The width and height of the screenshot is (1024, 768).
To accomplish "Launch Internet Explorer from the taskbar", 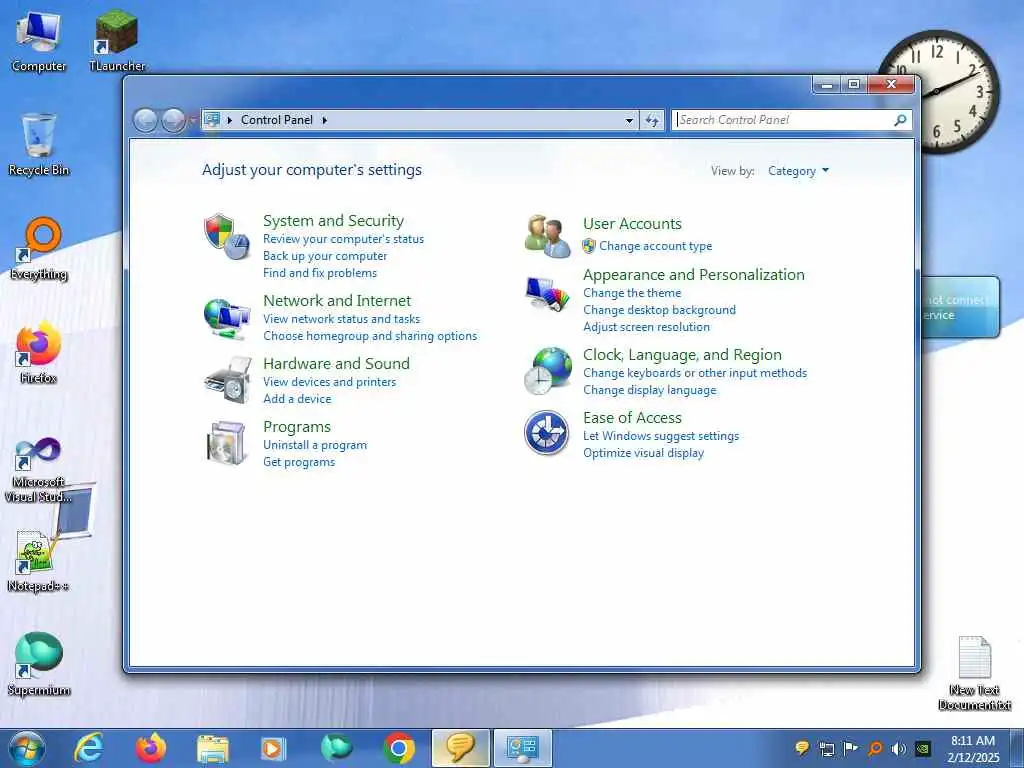I will click(x=89, y=748).
